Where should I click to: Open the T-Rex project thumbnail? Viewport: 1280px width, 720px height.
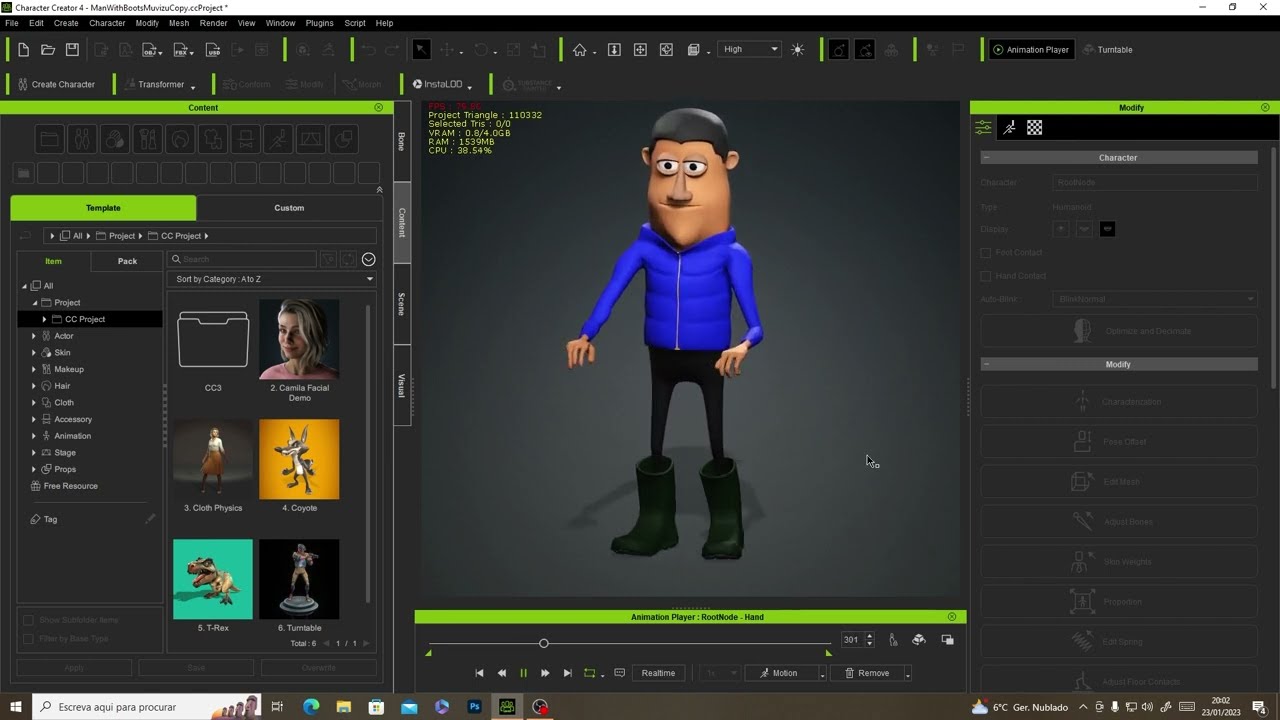(213, 579)
